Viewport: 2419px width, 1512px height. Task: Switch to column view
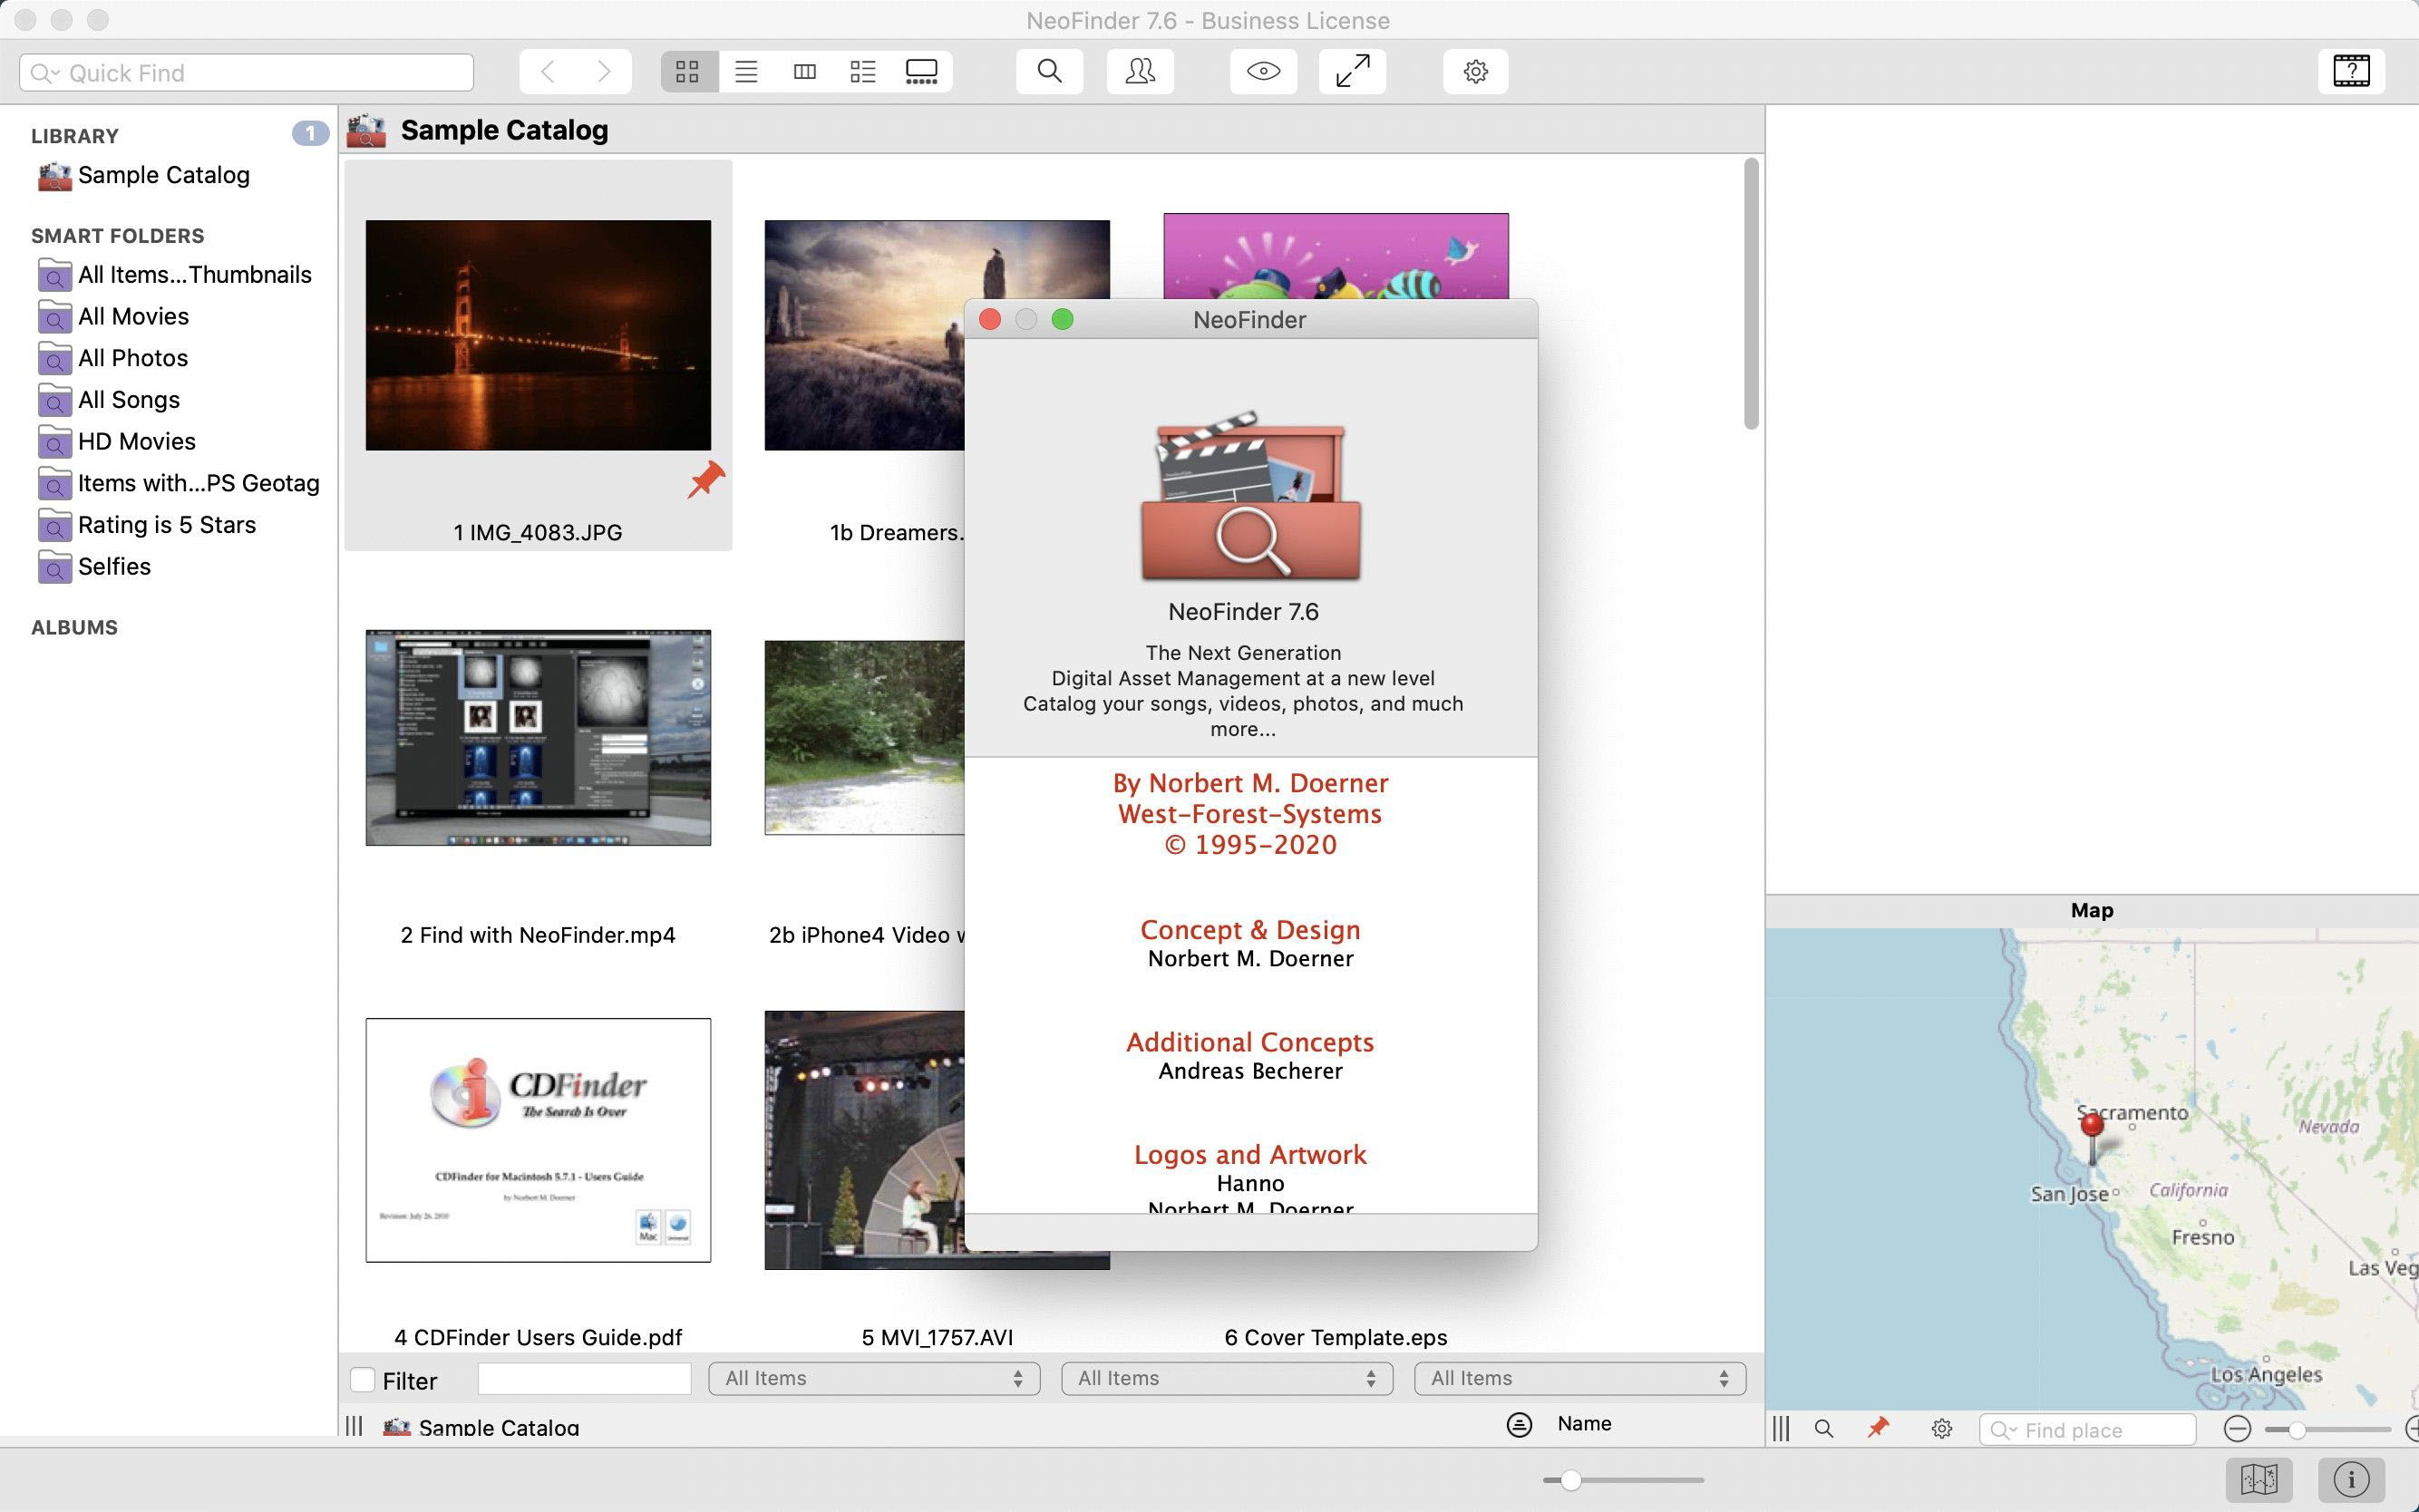pyautogui.click(x=804, y=71)
